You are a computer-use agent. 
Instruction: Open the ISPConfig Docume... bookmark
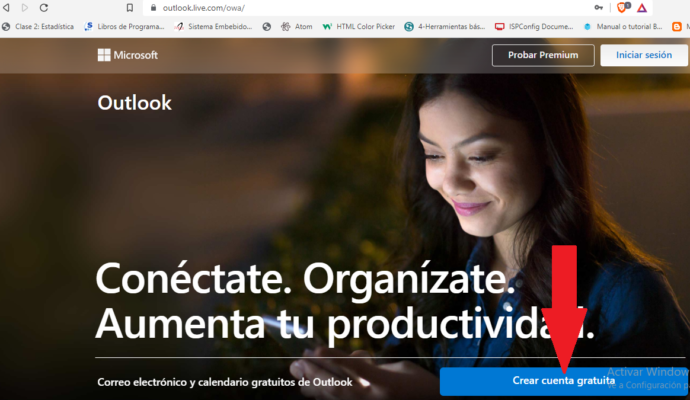click(x=536, y=27)
